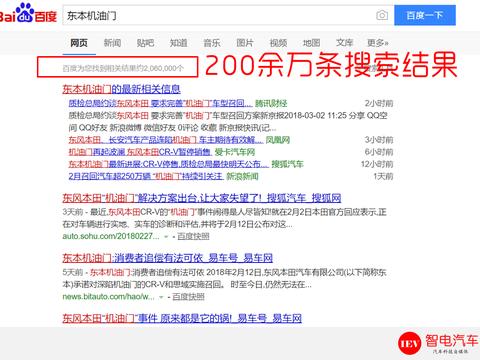Open camera image search icon

(x=382, y=15)
